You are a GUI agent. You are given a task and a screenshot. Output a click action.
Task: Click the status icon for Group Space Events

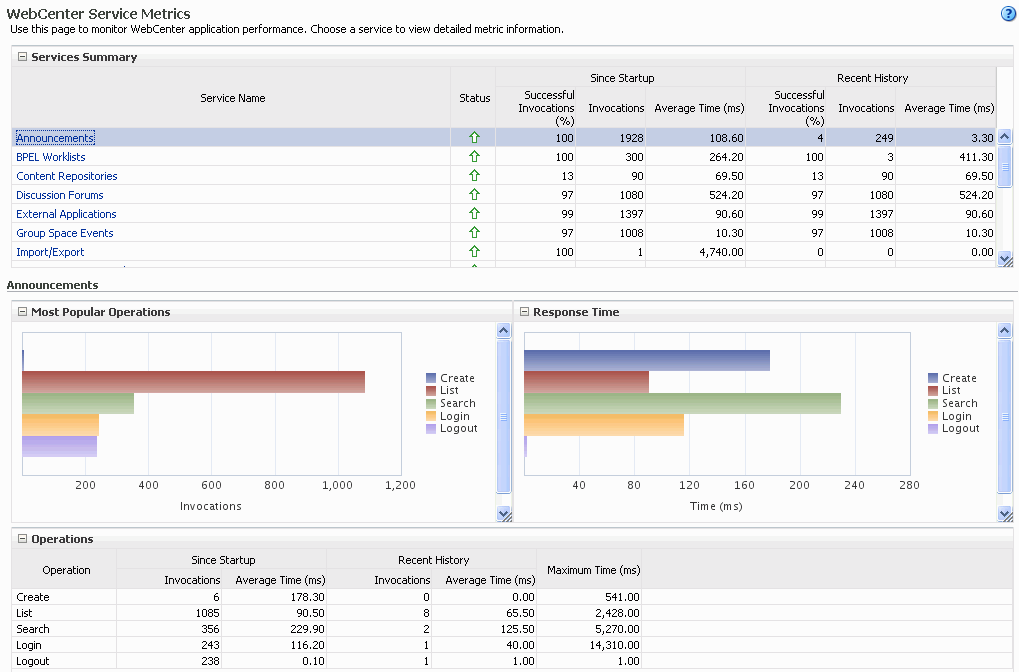tap(473, 232)
